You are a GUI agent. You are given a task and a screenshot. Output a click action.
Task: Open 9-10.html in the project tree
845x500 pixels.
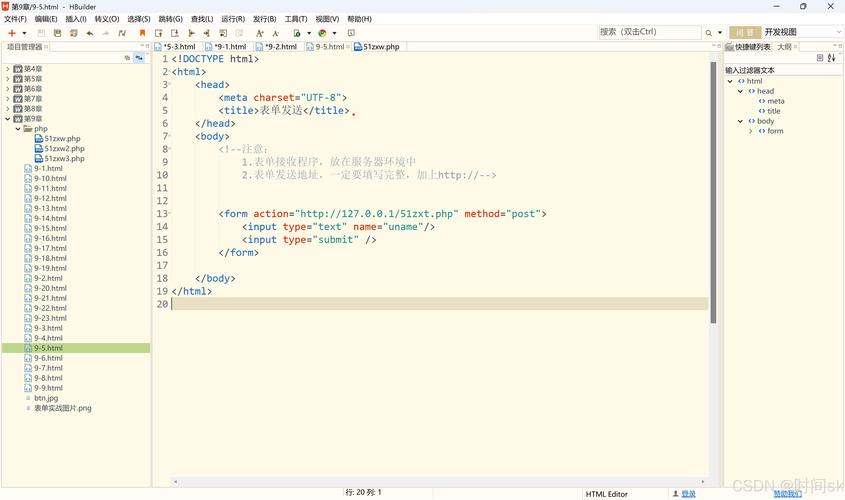(50, 179)
